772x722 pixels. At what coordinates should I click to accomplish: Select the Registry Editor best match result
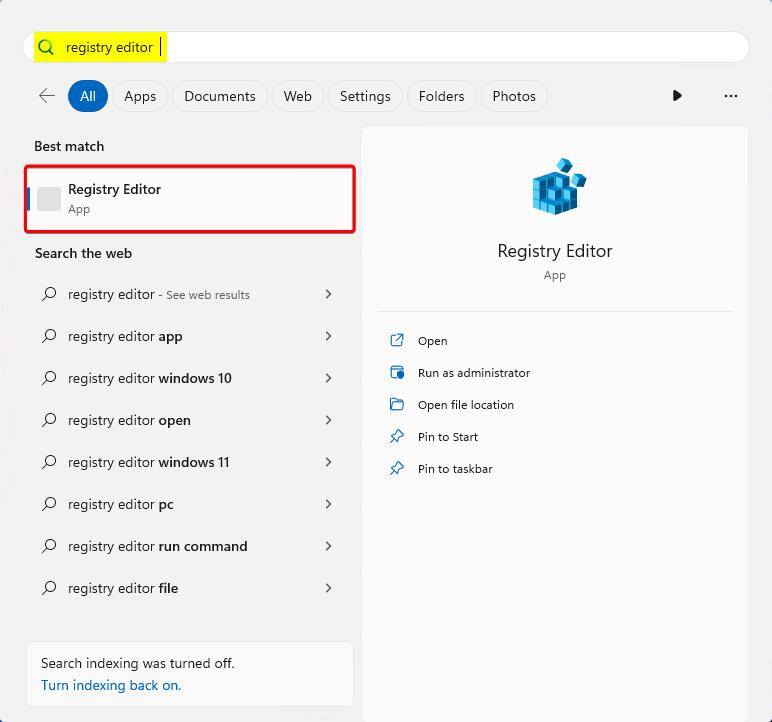click(190, 199)
